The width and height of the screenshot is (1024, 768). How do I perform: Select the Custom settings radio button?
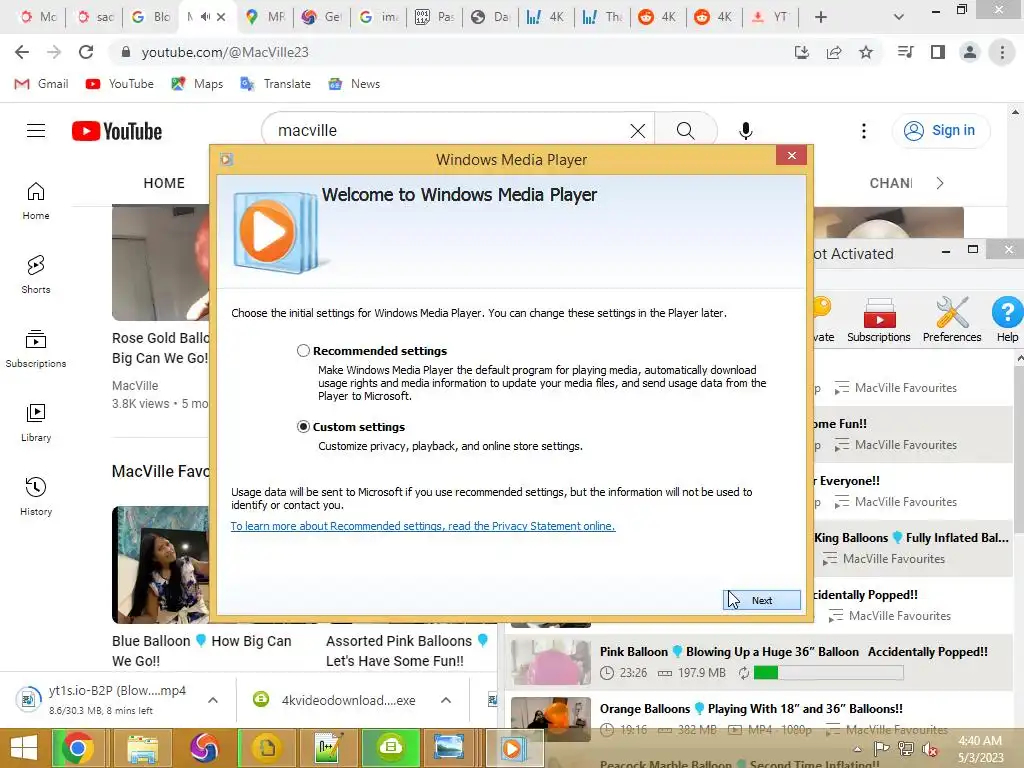click(x=303, y=426)
